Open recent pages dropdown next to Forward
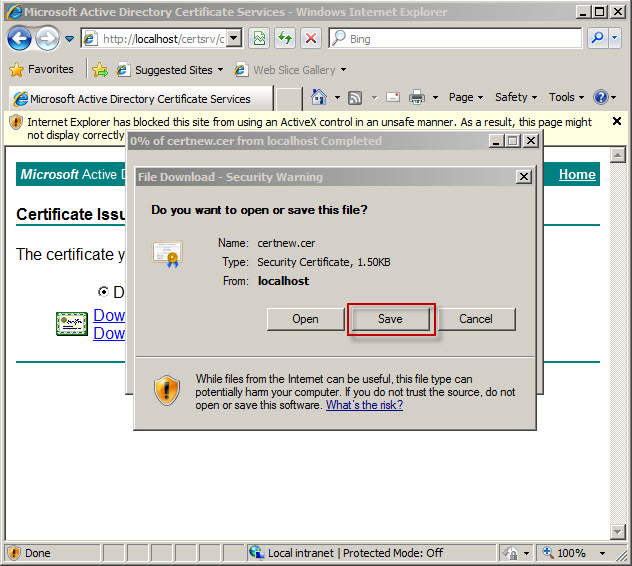 coord(69,39)
